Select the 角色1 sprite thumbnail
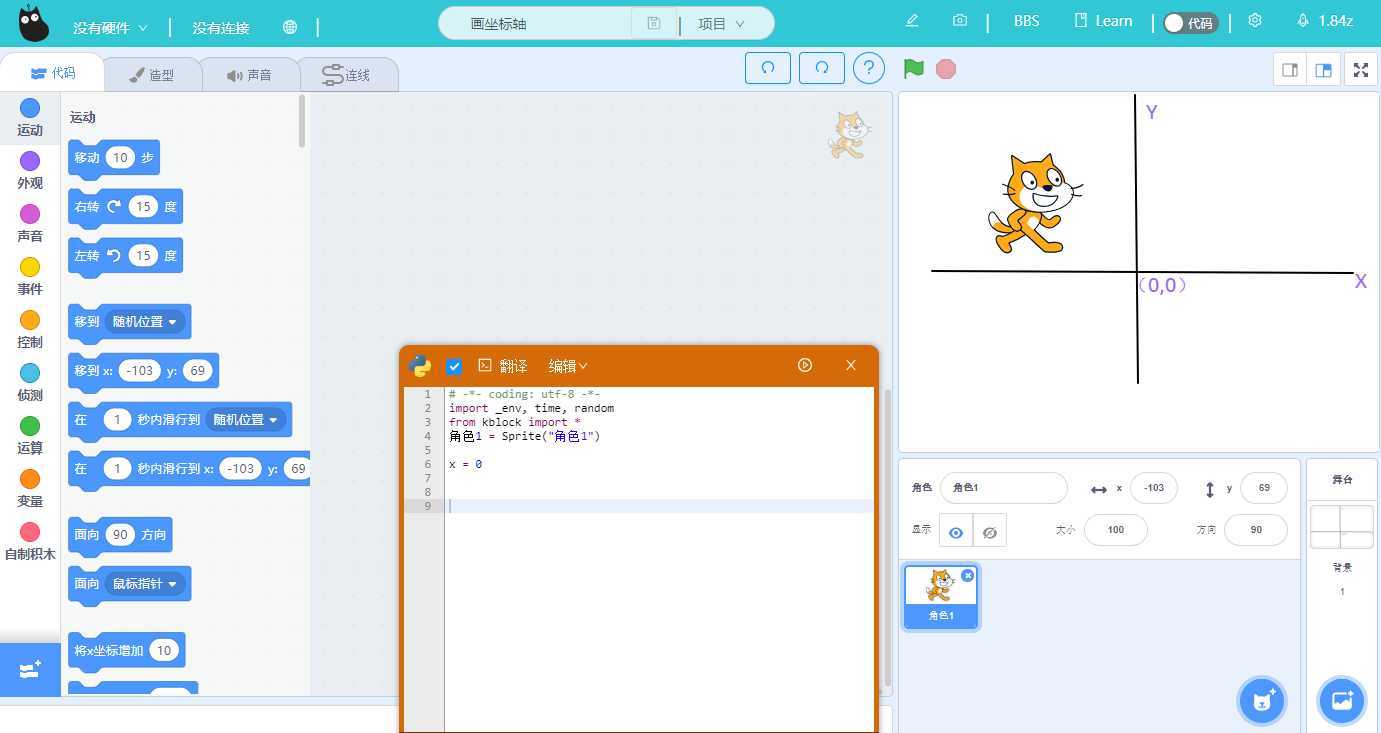 [x=941, y=597]
